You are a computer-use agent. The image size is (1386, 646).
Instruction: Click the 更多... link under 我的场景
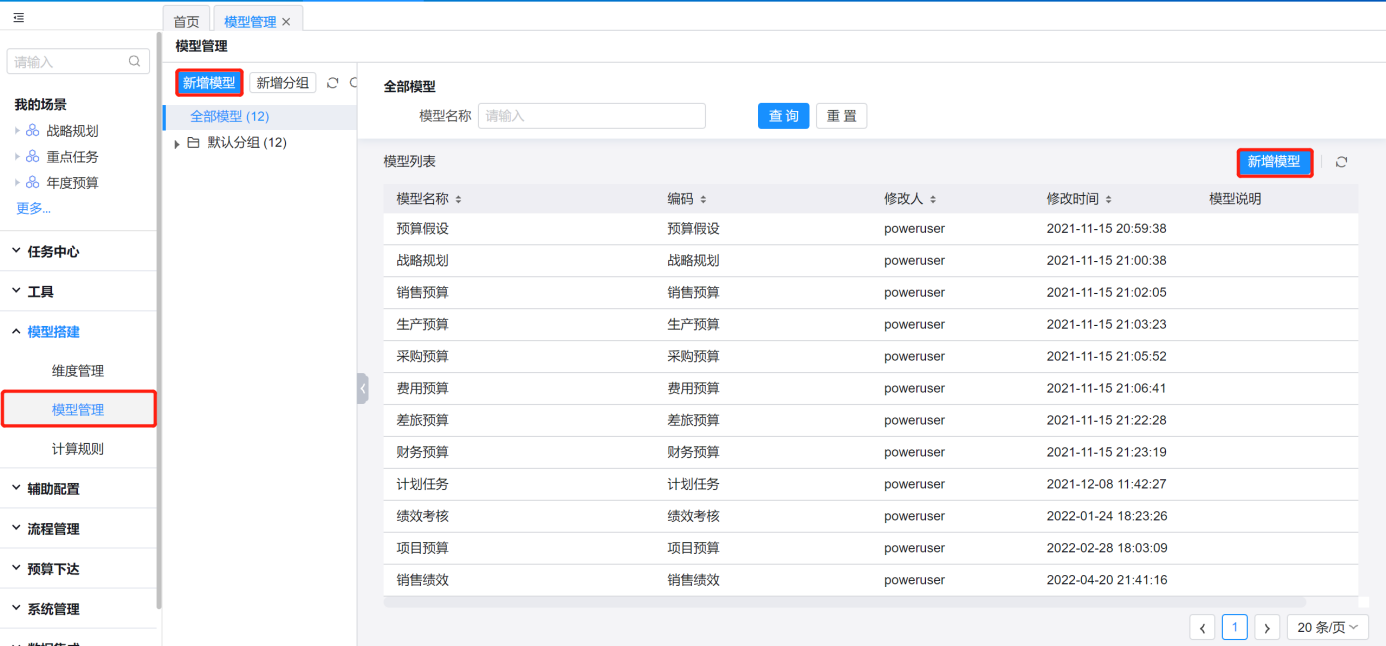click(33, 208)
